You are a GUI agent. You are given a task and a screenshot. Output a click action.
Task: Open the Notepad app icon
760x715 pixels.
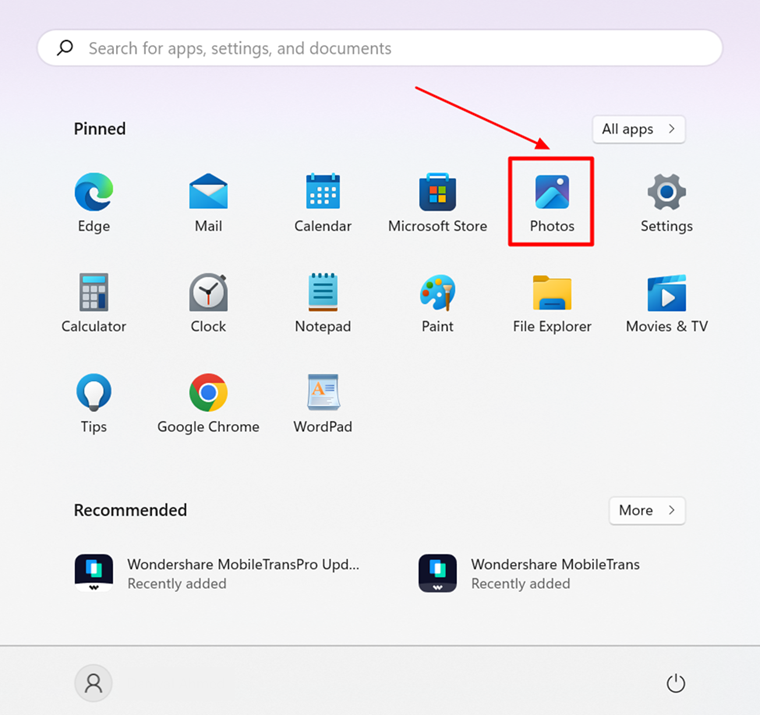click(323, 292)
